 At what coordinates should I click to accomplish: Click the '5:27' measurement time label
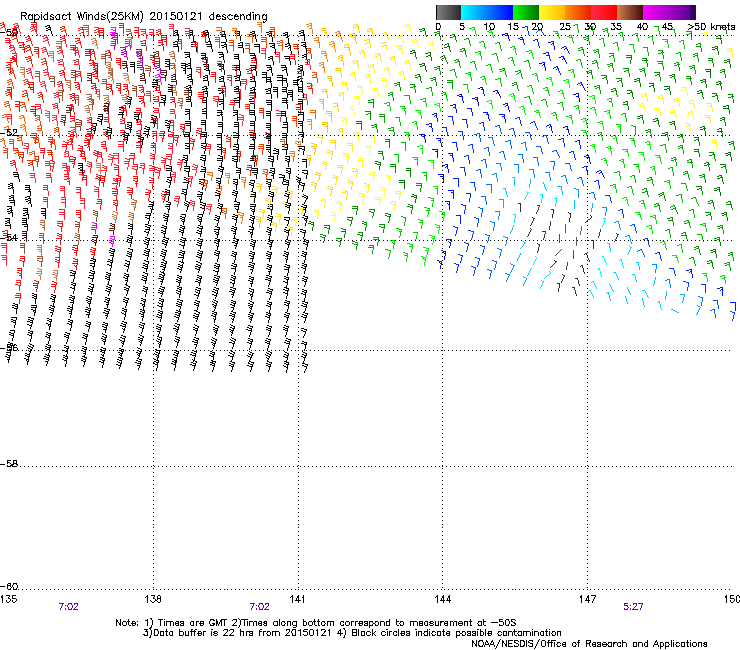pos(633,607)
